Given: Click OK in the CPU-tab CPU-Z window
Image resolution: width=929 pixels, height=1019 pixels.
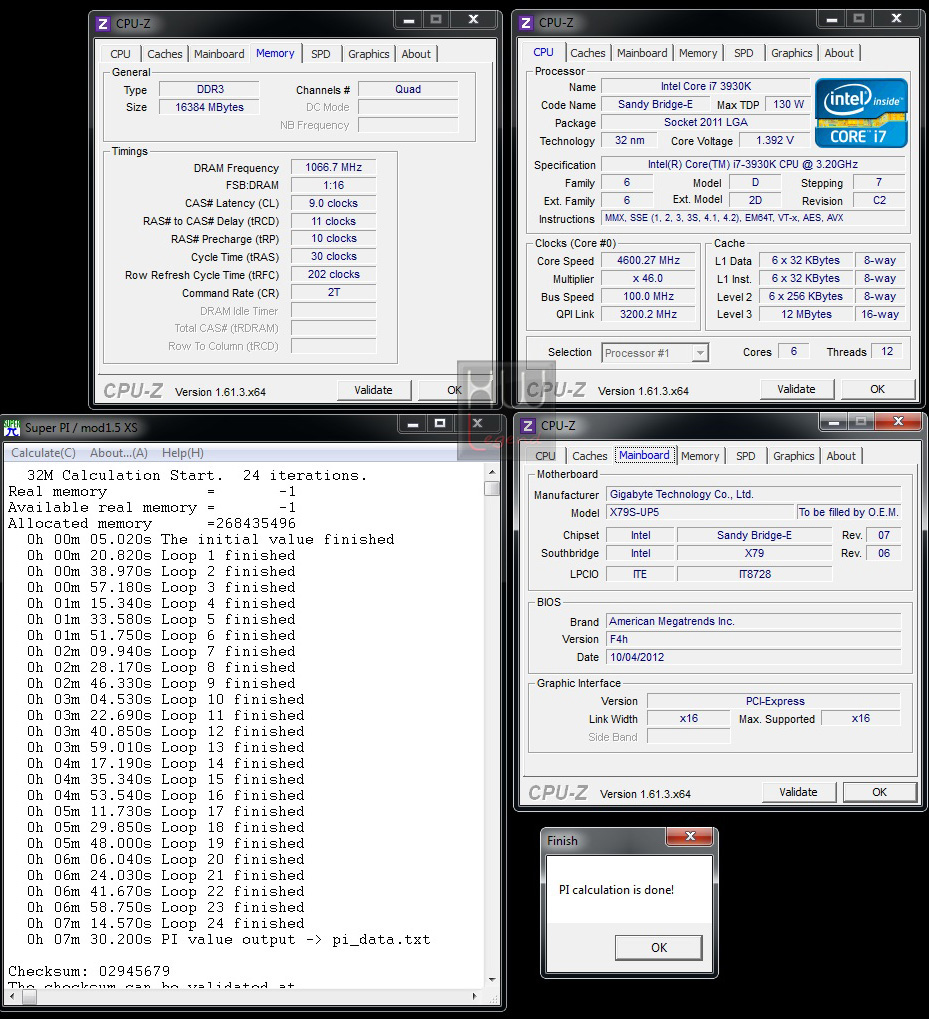Looking at the screenshot, I should (878, 389).
